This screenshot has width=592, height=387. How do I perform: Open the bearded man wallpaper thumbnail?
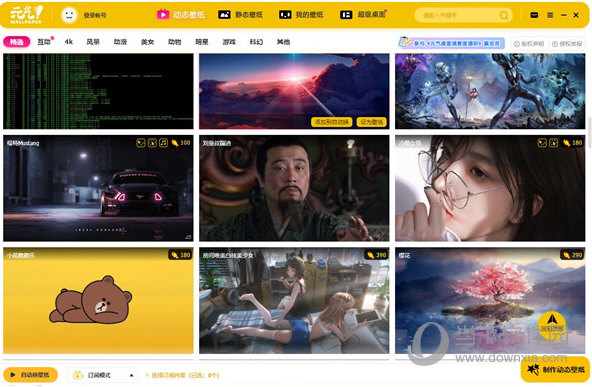click(x=294, y=188)
